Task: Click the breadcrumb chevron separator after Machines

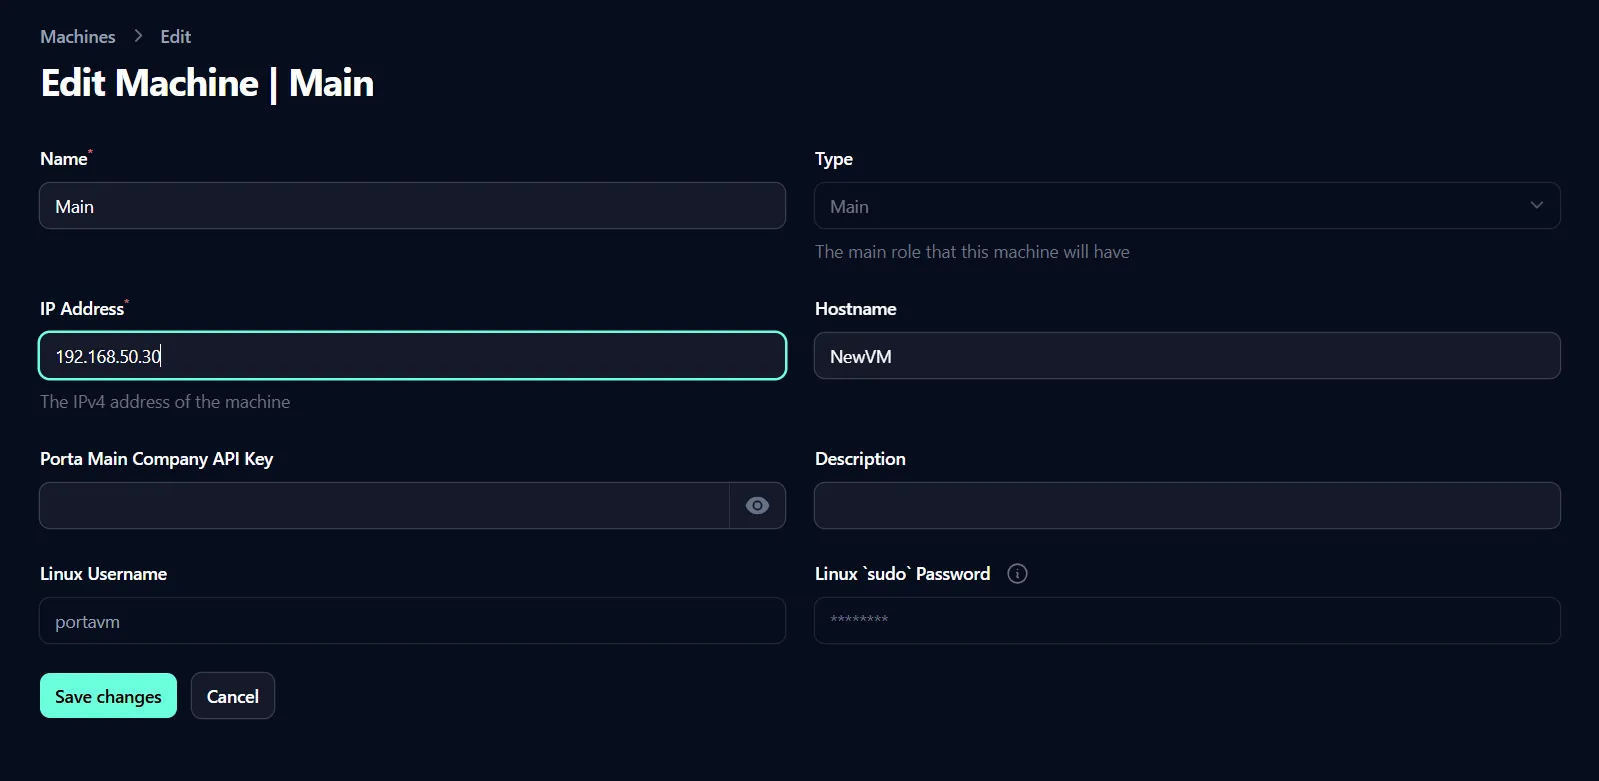Action: point(138,36)
